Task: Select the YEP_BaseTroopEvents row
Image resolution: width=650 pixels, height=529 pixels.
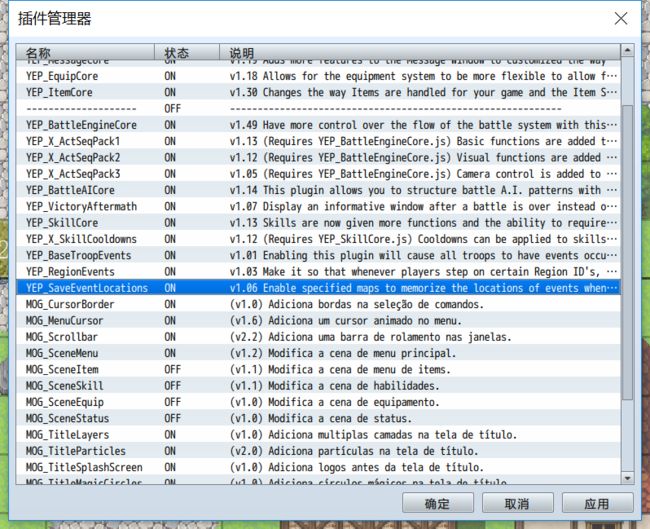Action: tap(318, 255)
